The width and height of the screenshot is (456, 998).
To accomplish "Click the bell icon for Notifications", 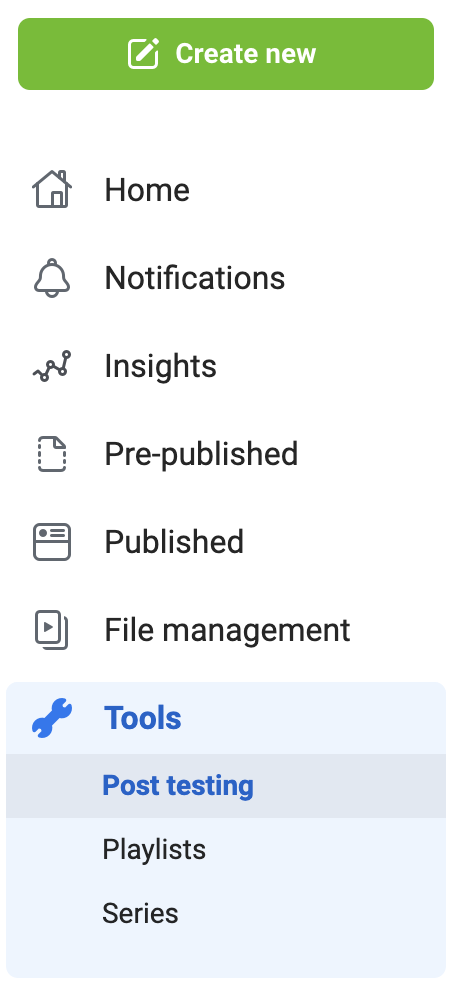I will (x=52, y=278).
